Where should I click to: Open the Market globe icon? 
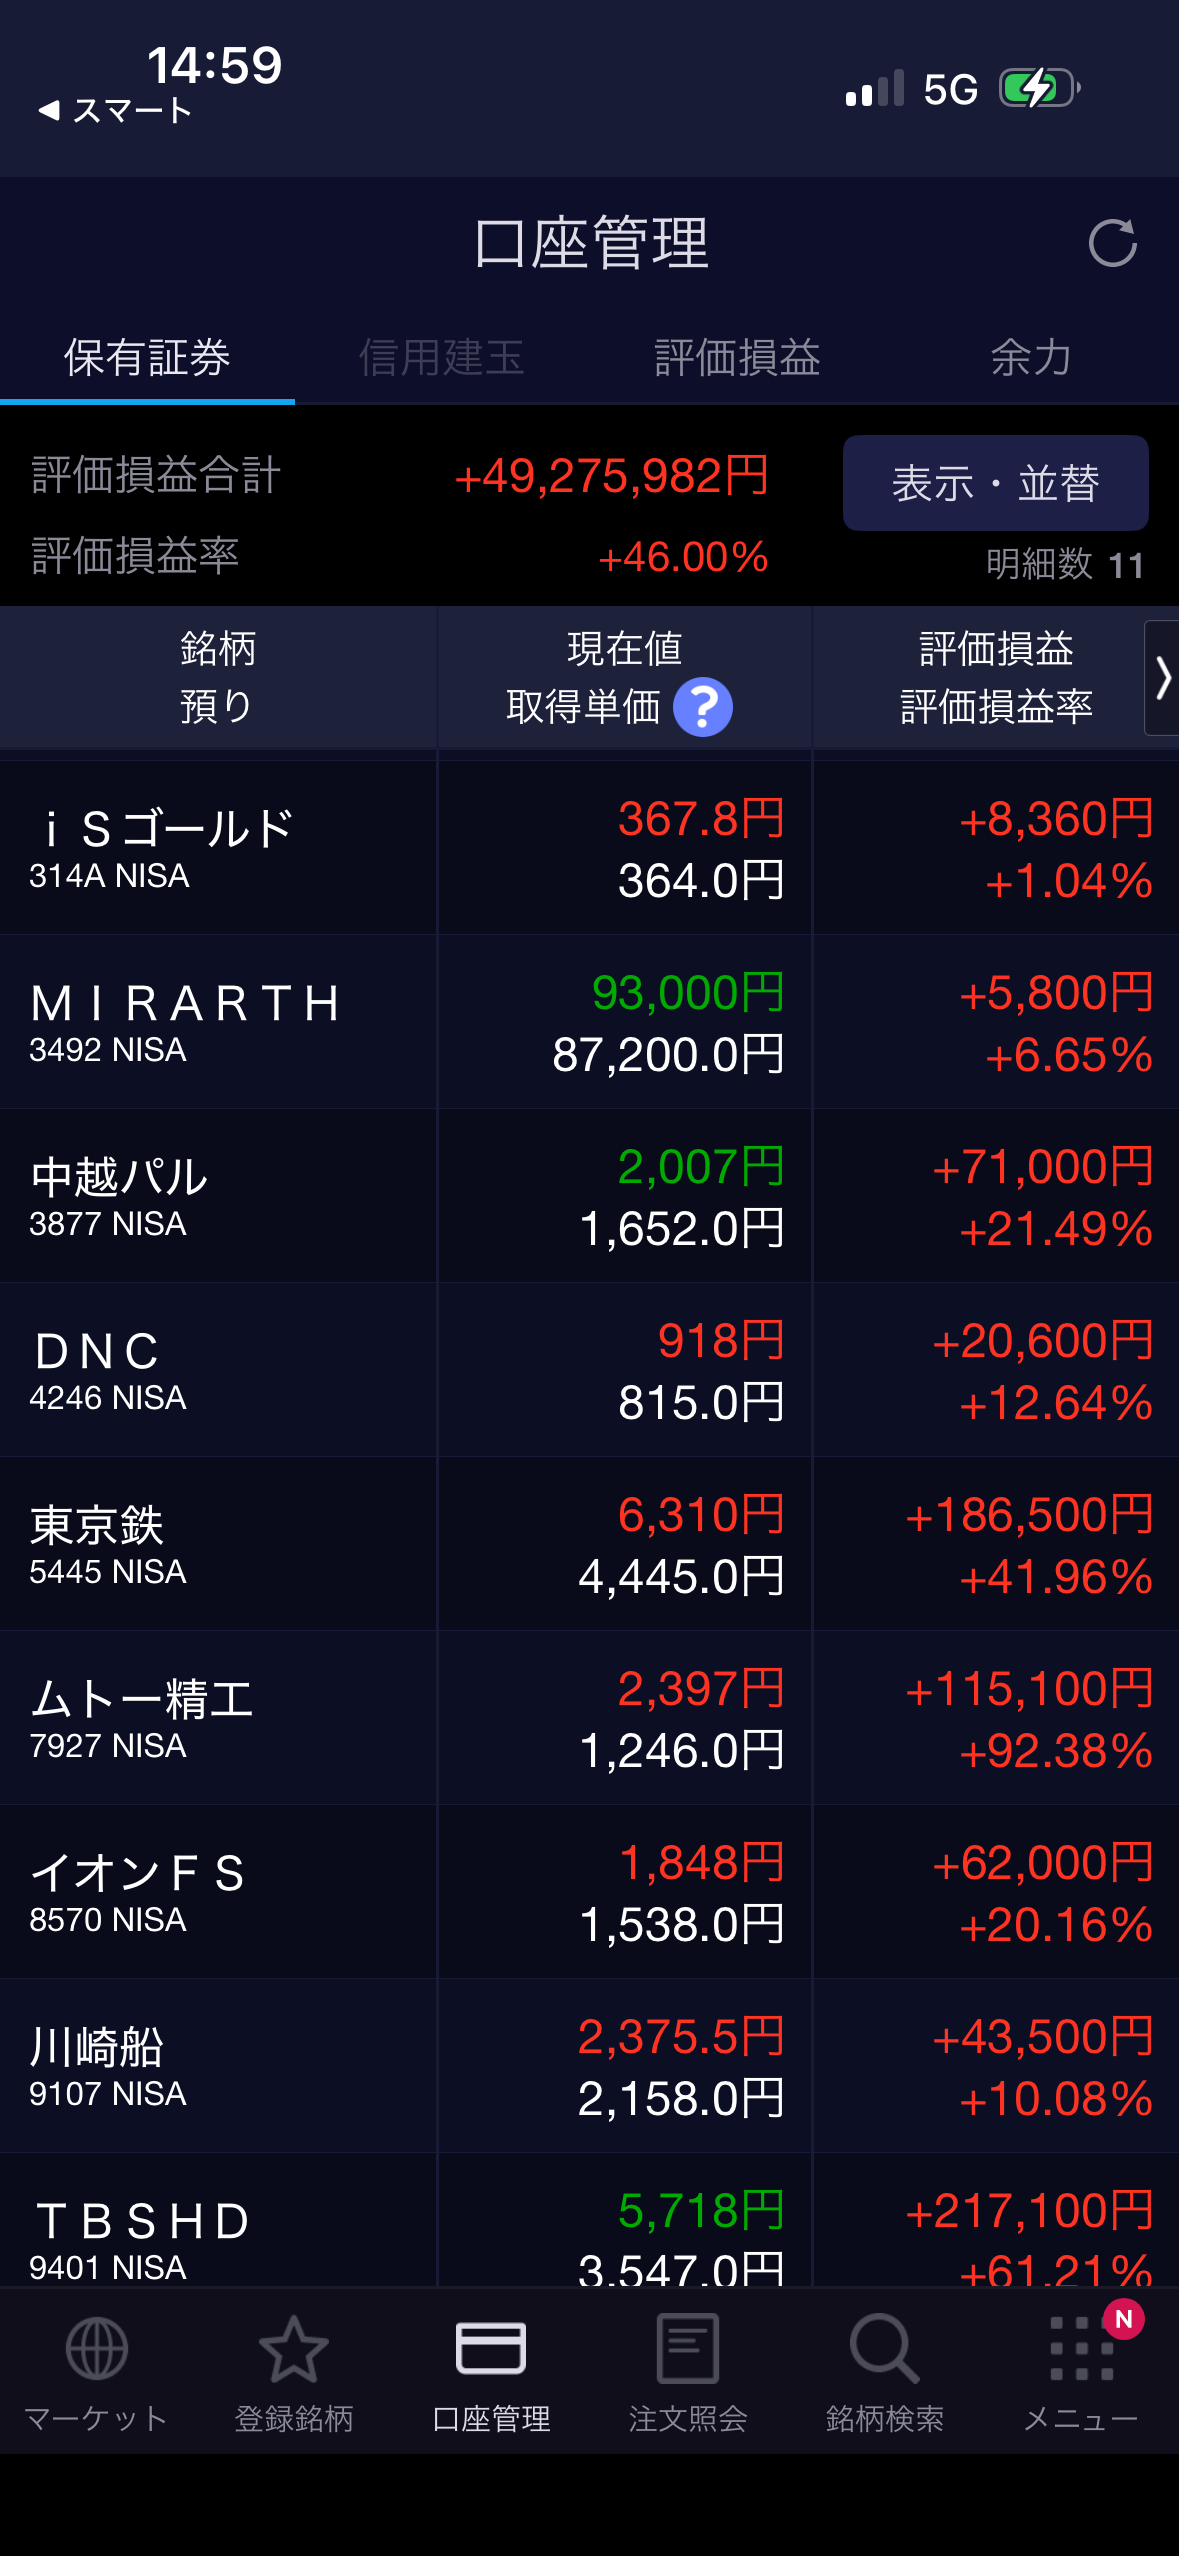click(x=96, y=2349)
